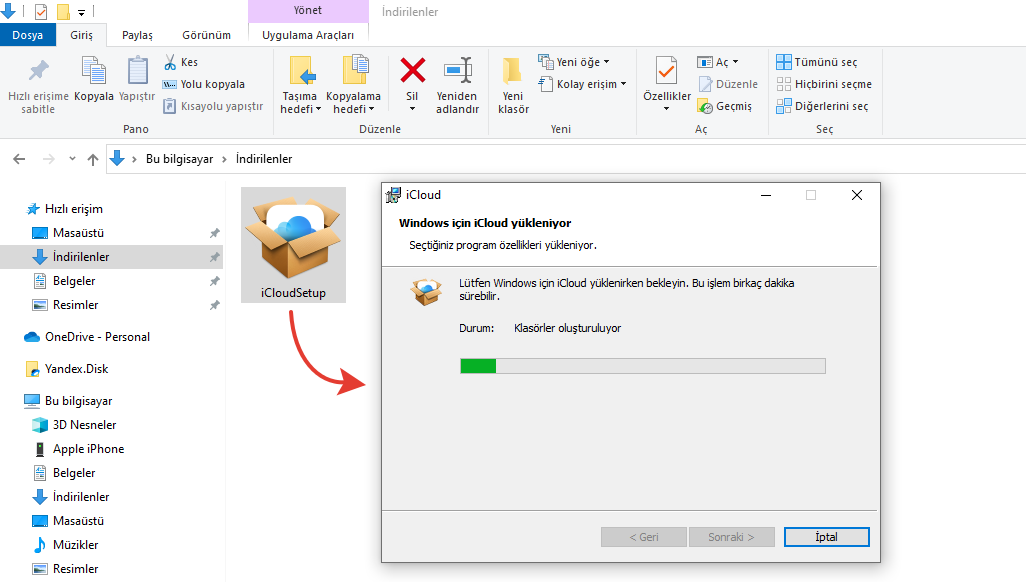Create a new folder with Yeni klasör
This screenshot has height=582, width=1026.
(x=513, y=71)
